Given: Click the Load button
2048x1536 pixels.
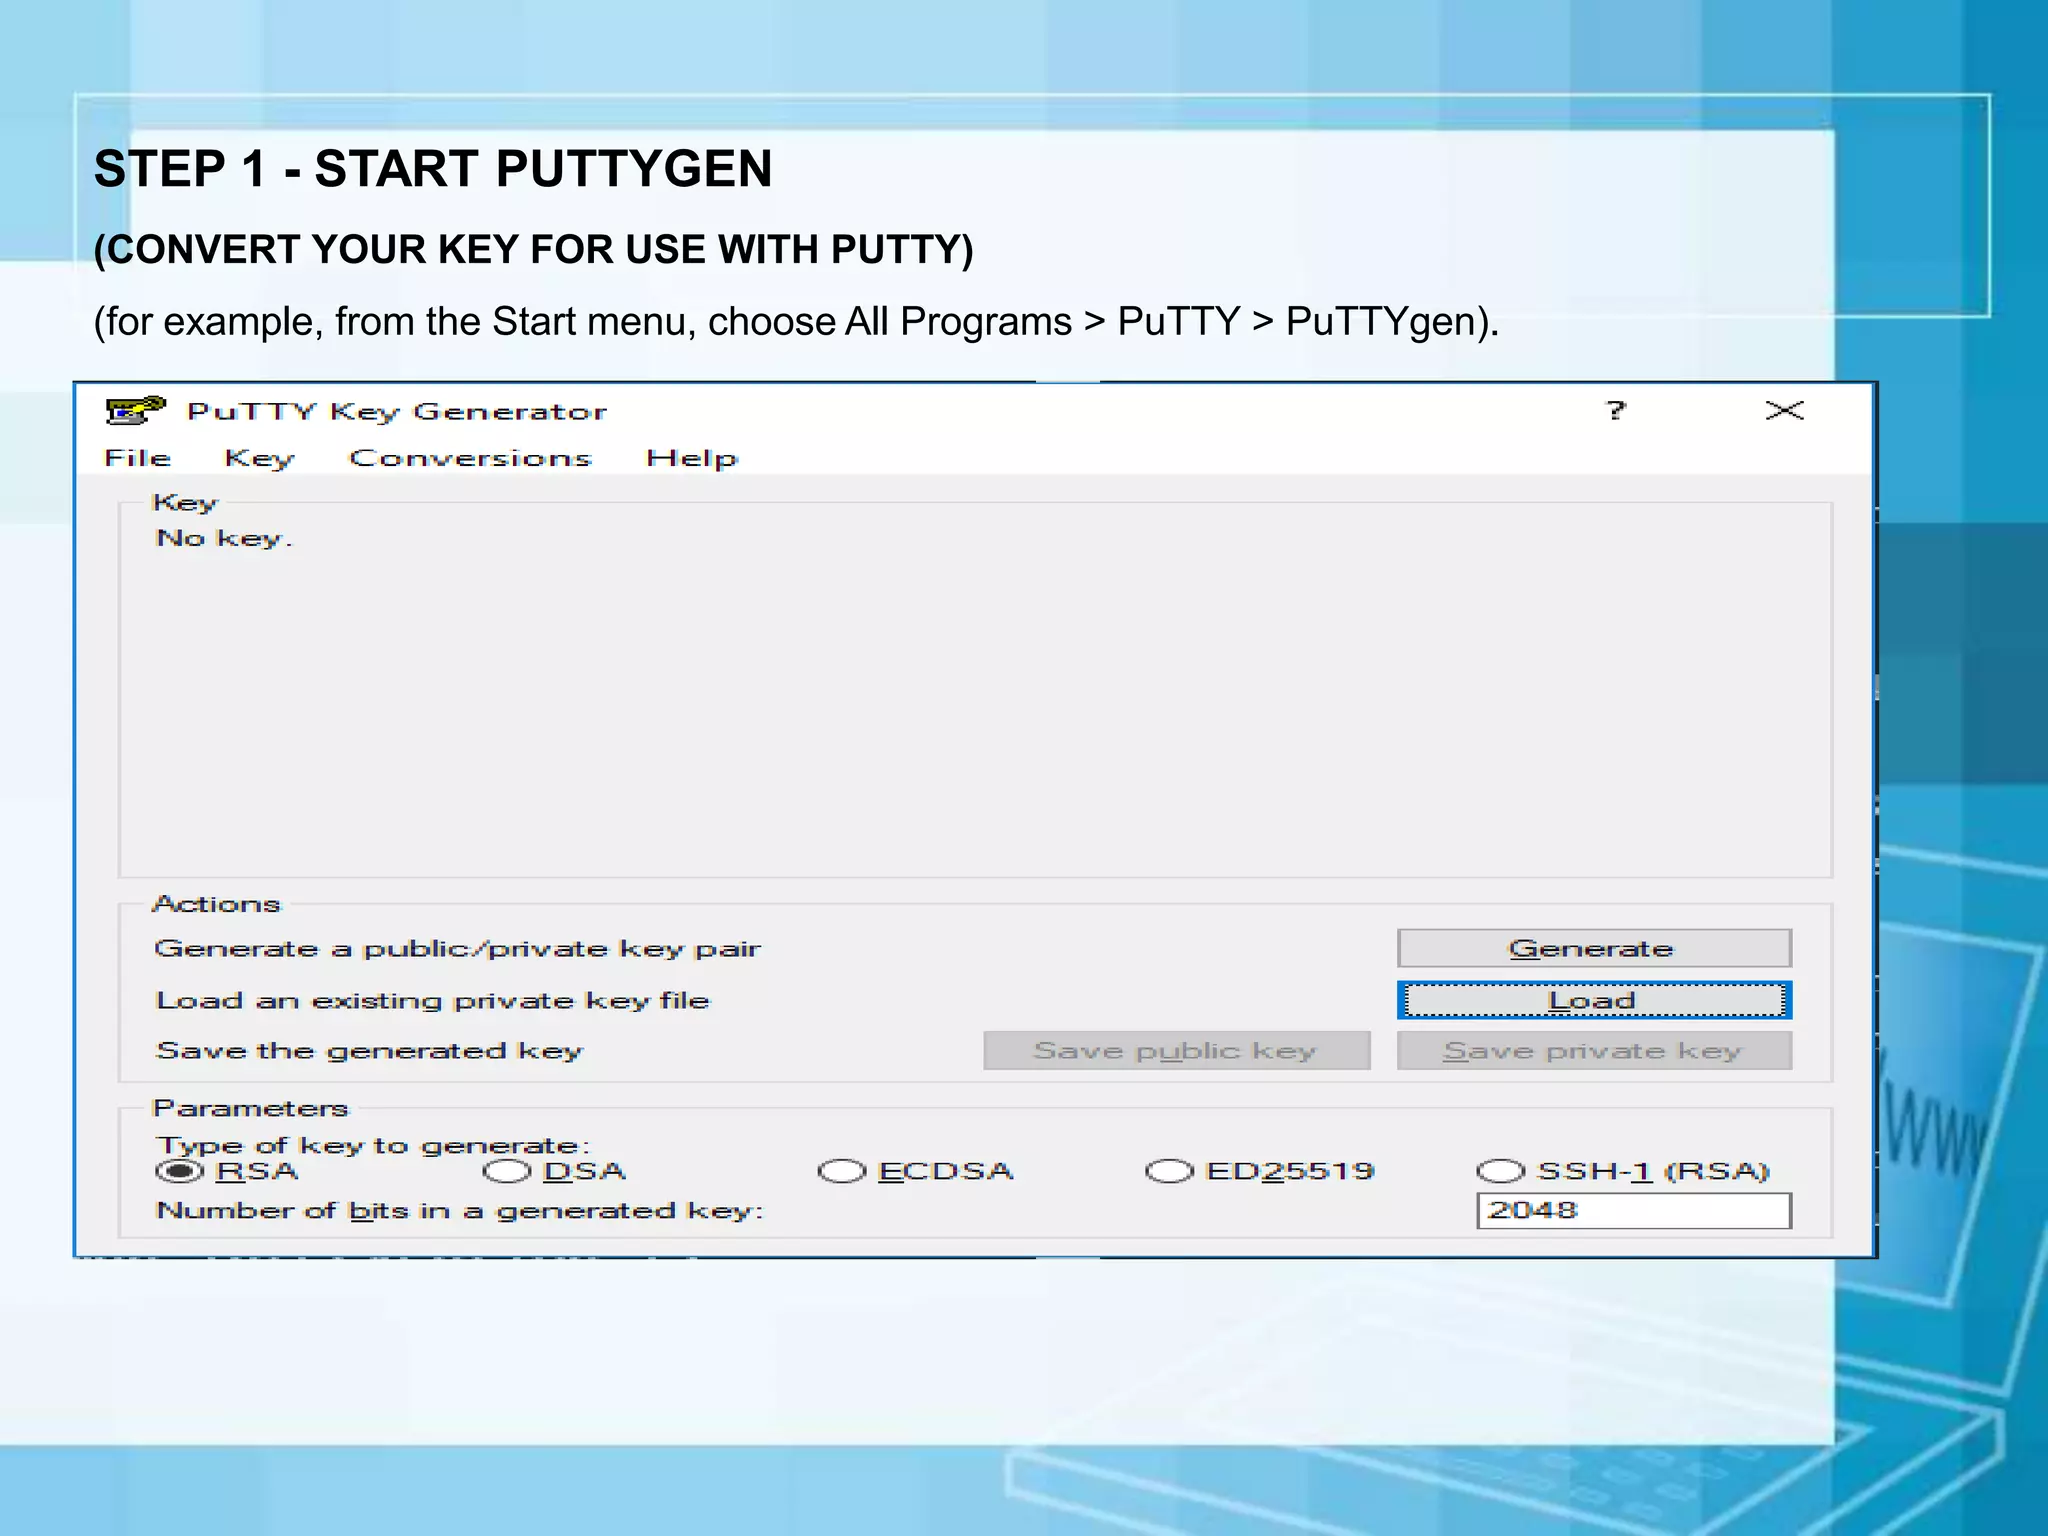Looking at the screenshot, I should coord(1594,1000).
